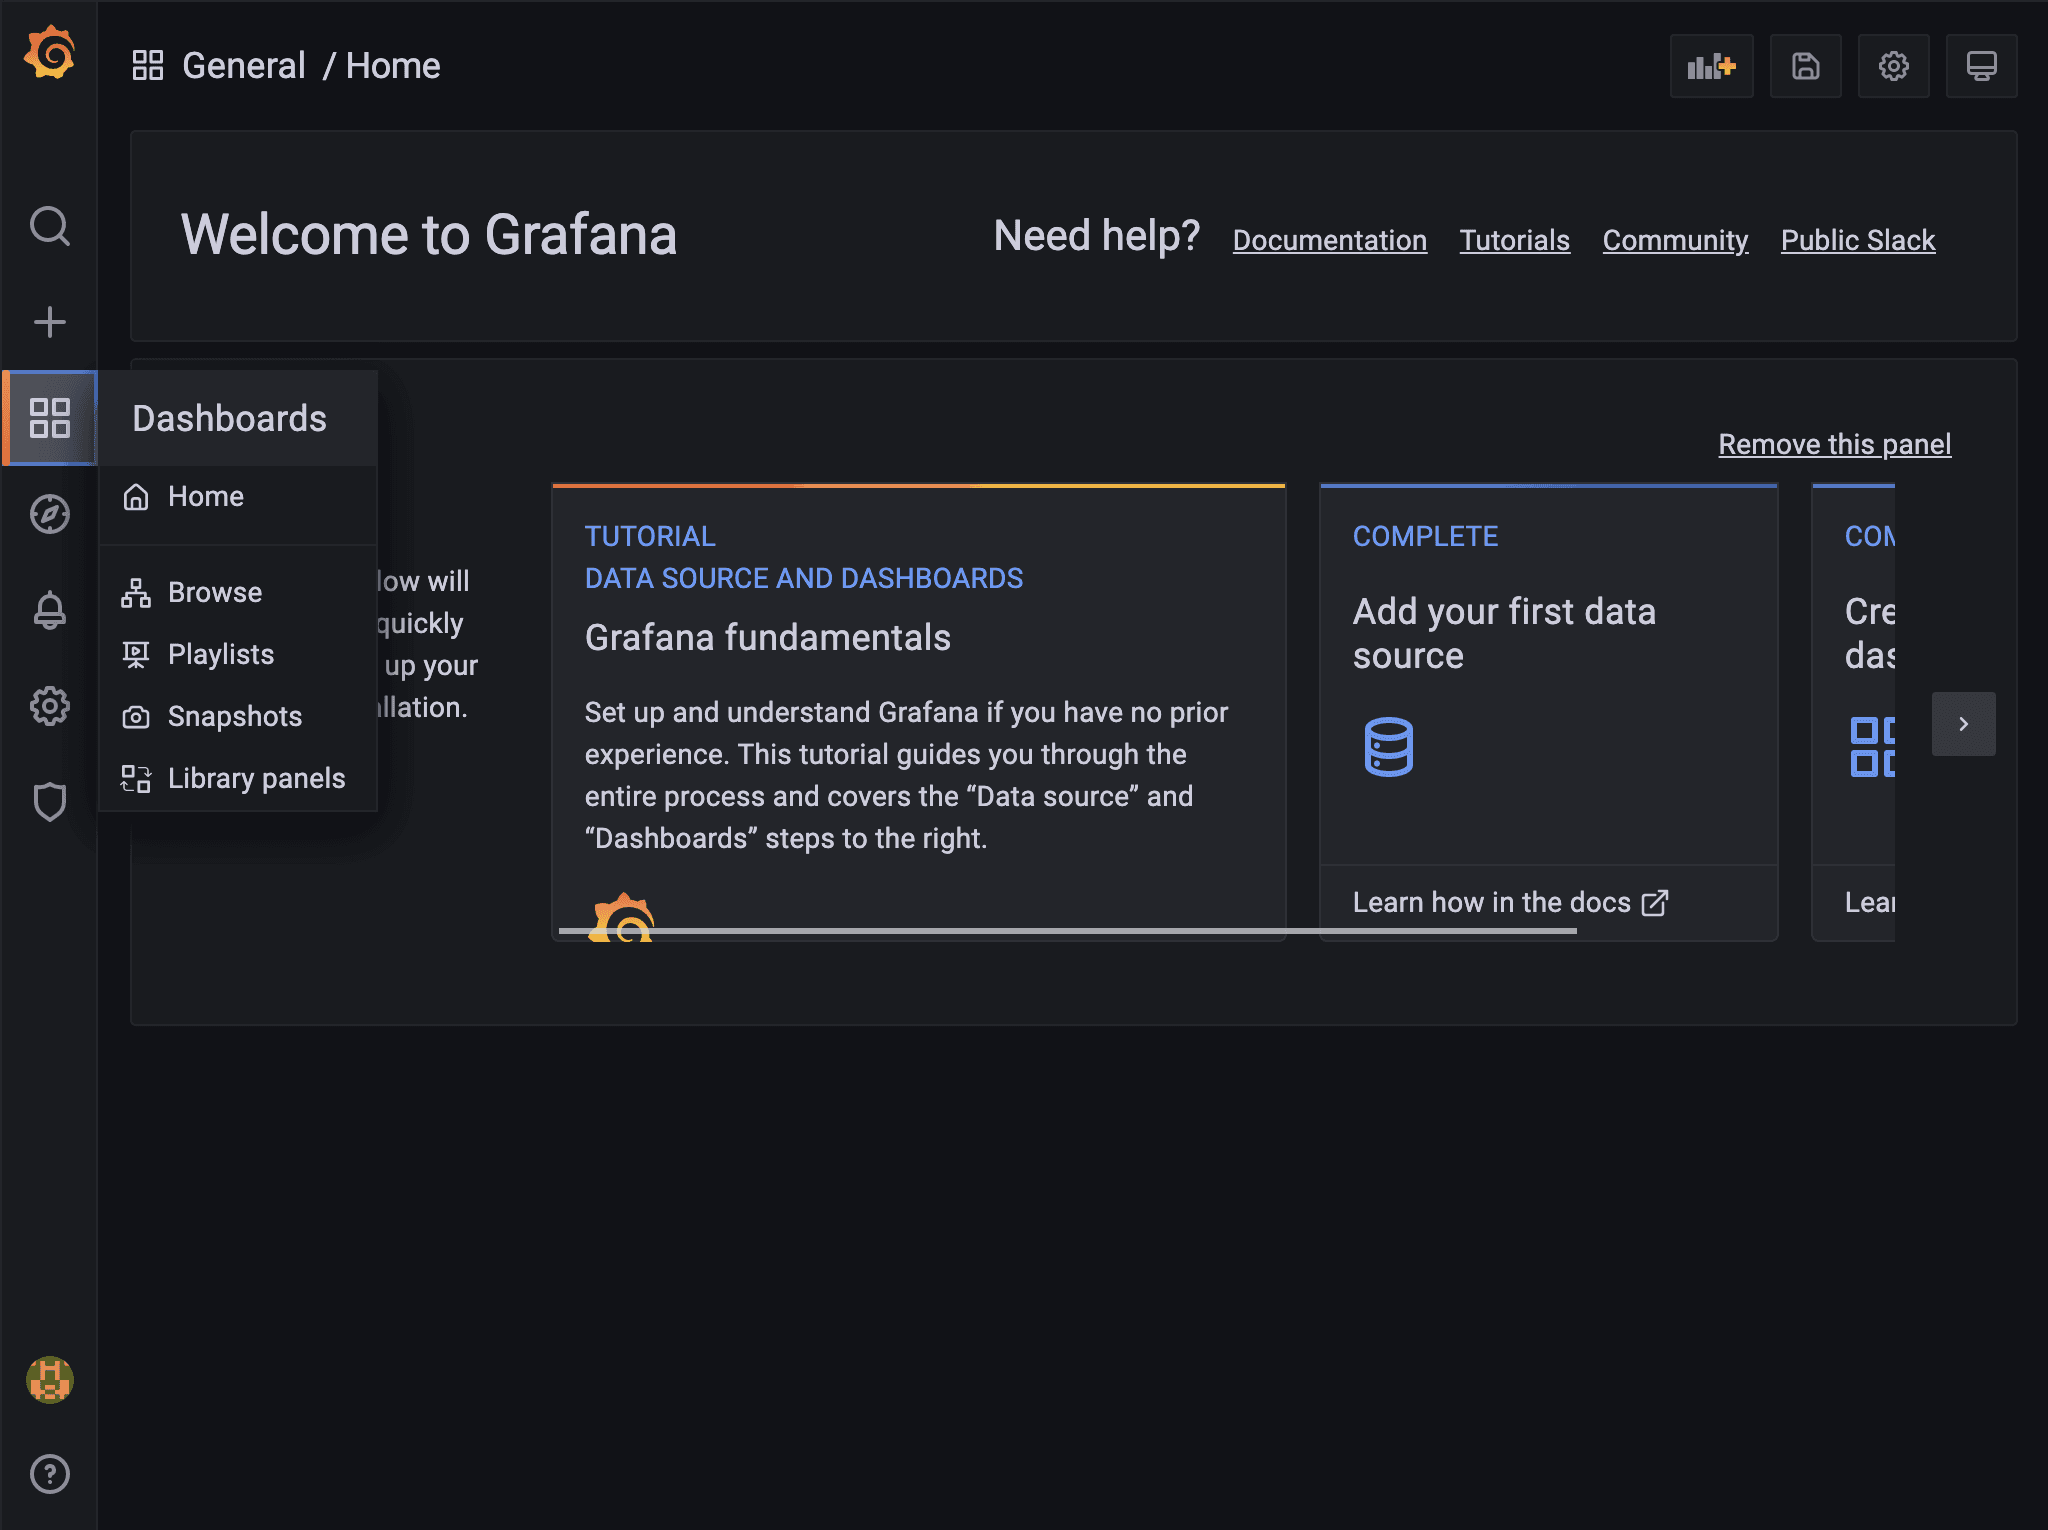The width and height of the screenshot is (2048, 1530).
Task: Open the Add your first data source card
Action: pos(1548,712)
